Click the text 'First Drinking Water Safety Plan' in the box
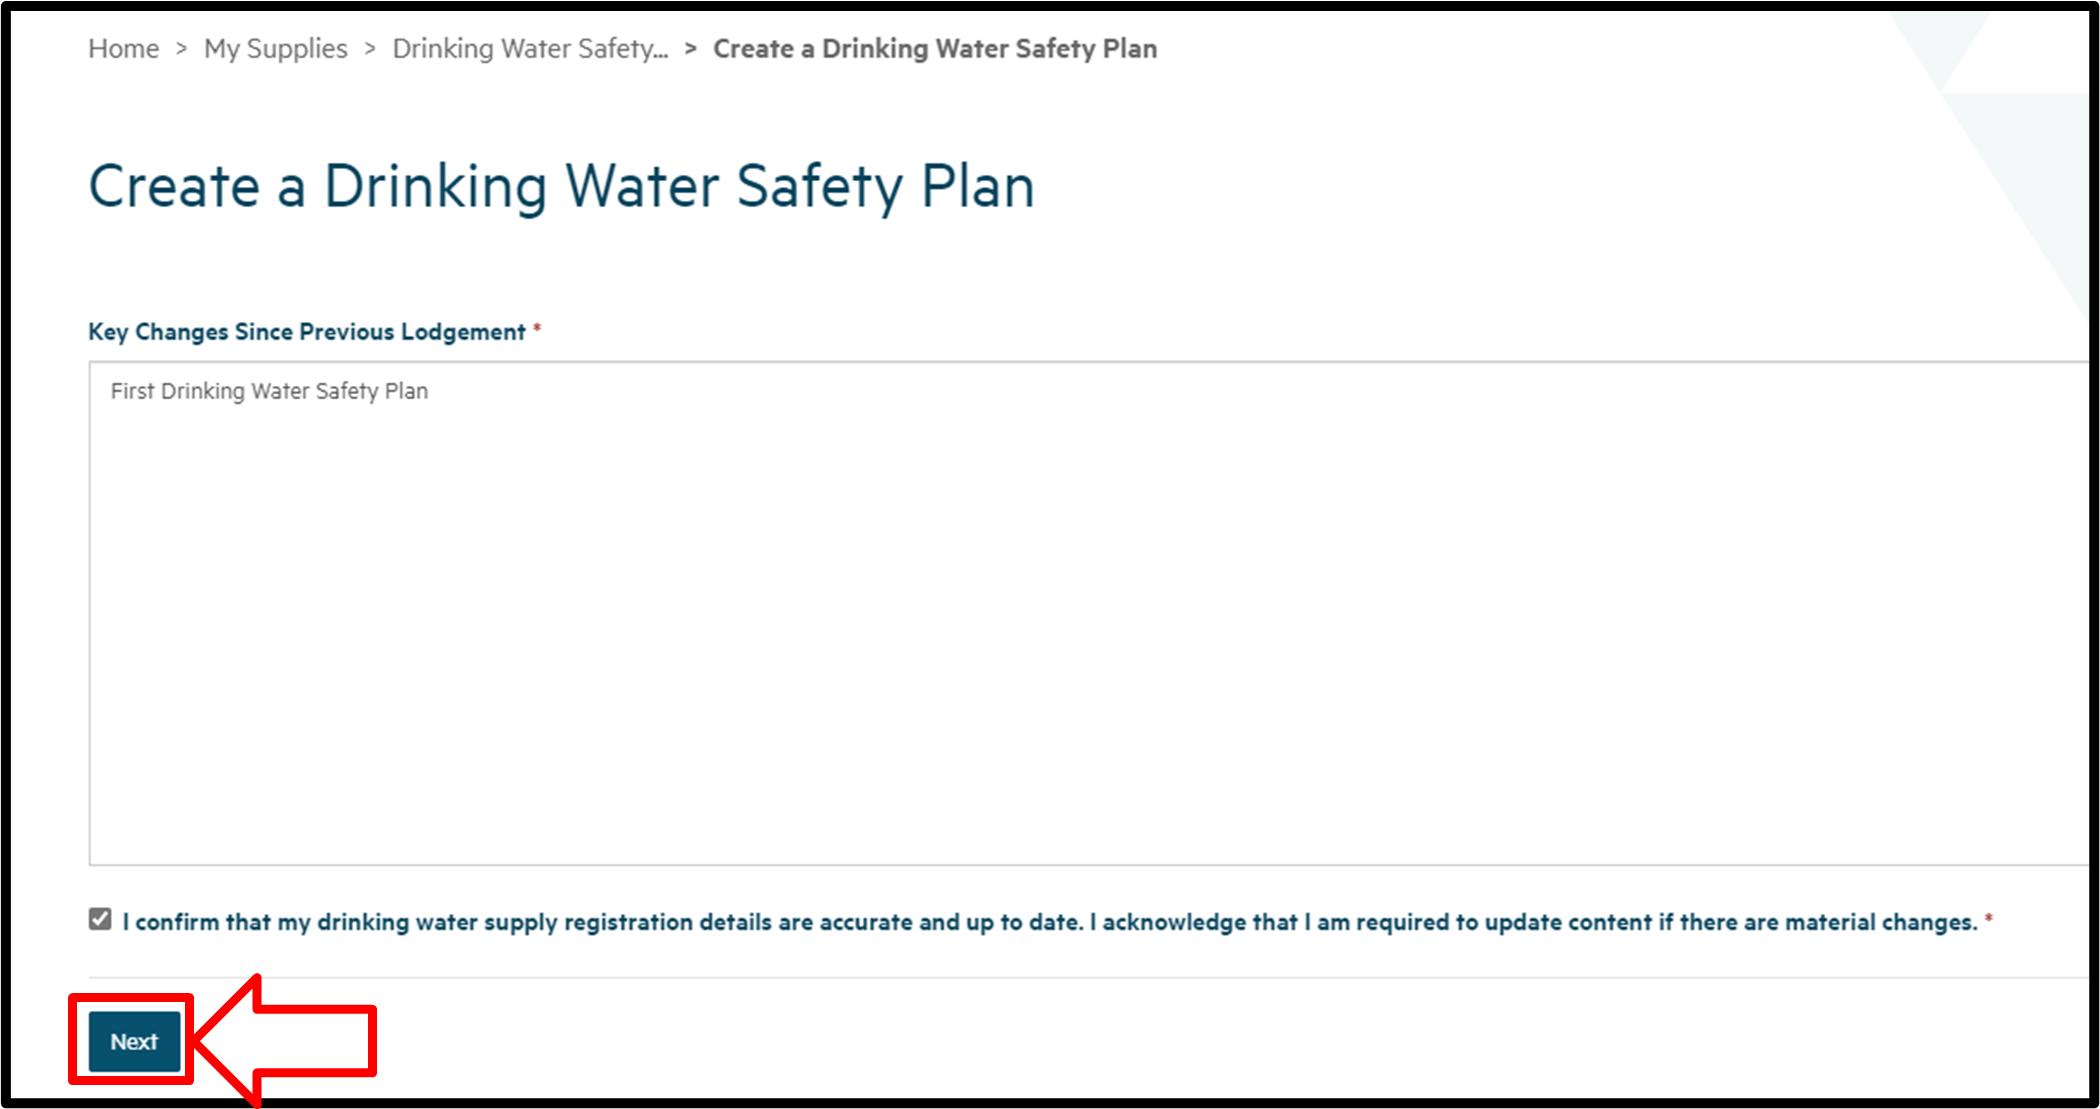2100x1109 pixels. (x=269, y=391)
